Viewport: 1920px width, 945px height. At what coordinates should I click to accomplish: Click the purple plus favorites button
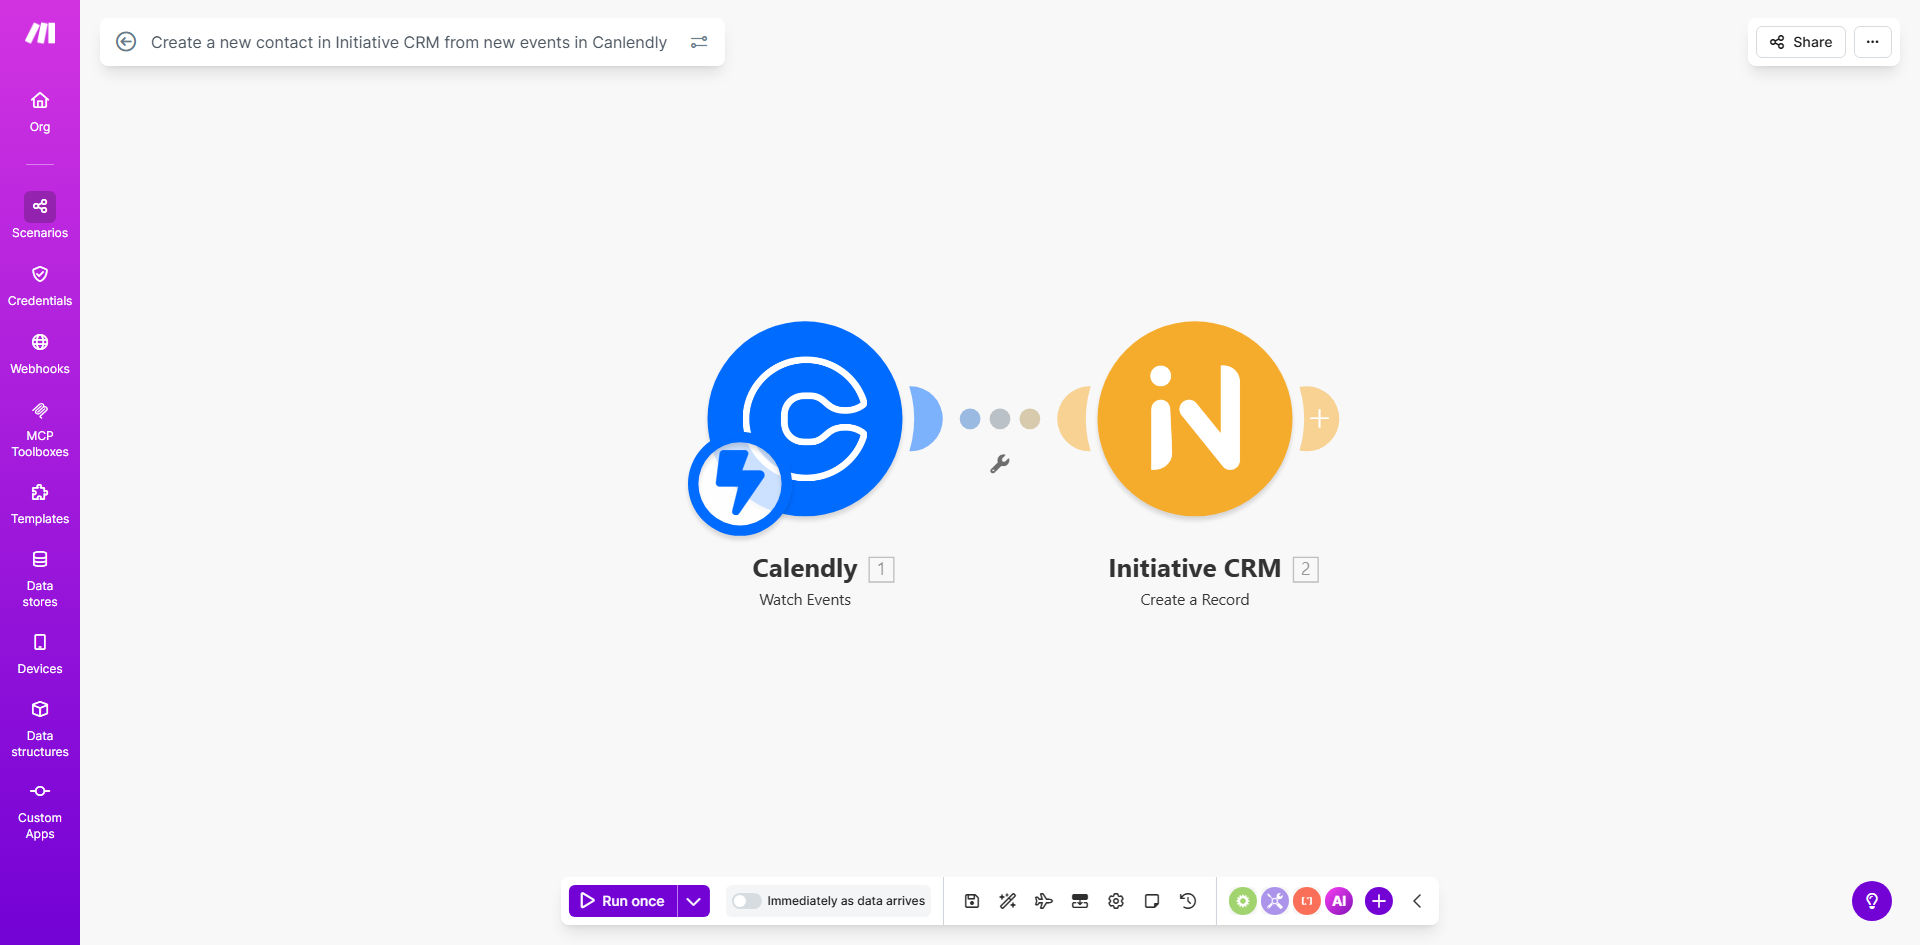1379,901
